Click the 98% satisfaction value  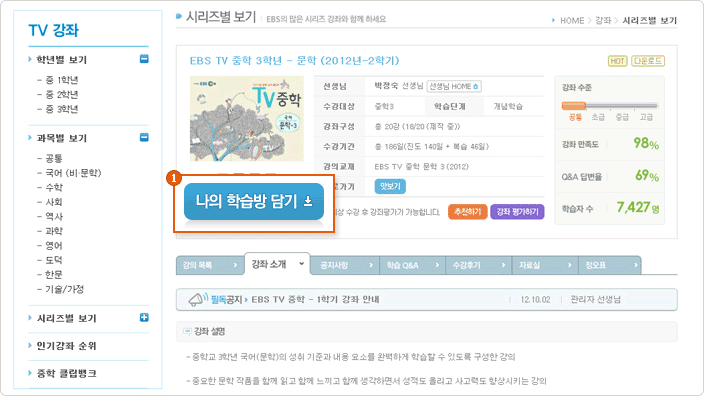[x=646, y=143]
